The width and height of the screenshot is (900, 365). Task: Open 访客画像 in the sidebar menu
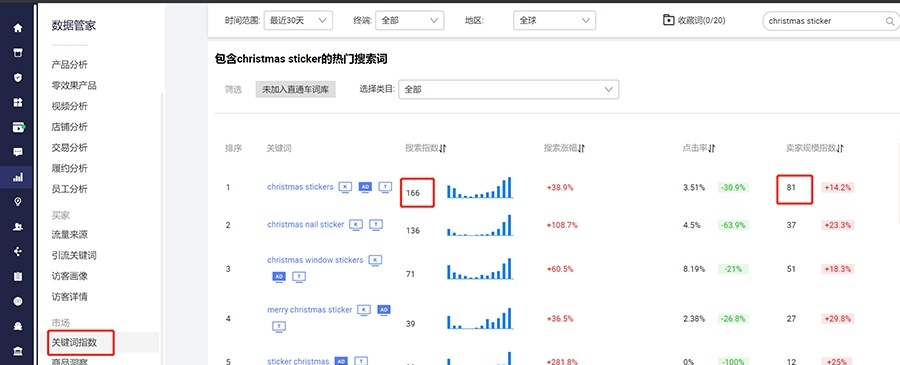pyautogui.click(x=69, y=276)
